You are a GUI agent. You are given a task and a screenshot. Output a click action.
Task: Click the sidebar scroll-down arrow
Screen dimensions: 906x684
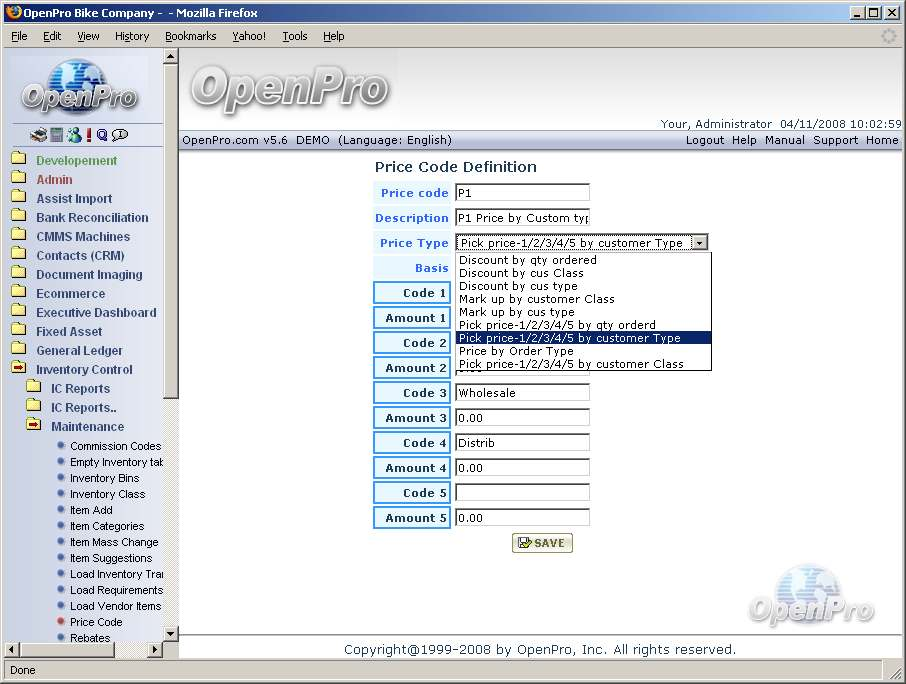[170, 633]
